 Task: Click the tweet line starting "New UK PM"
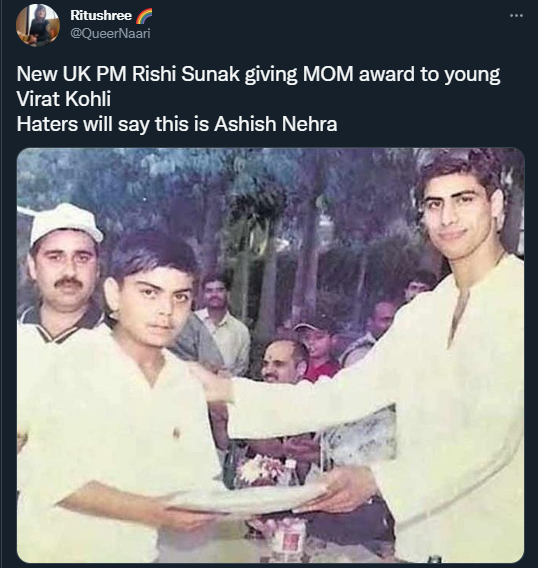(258, 74)
